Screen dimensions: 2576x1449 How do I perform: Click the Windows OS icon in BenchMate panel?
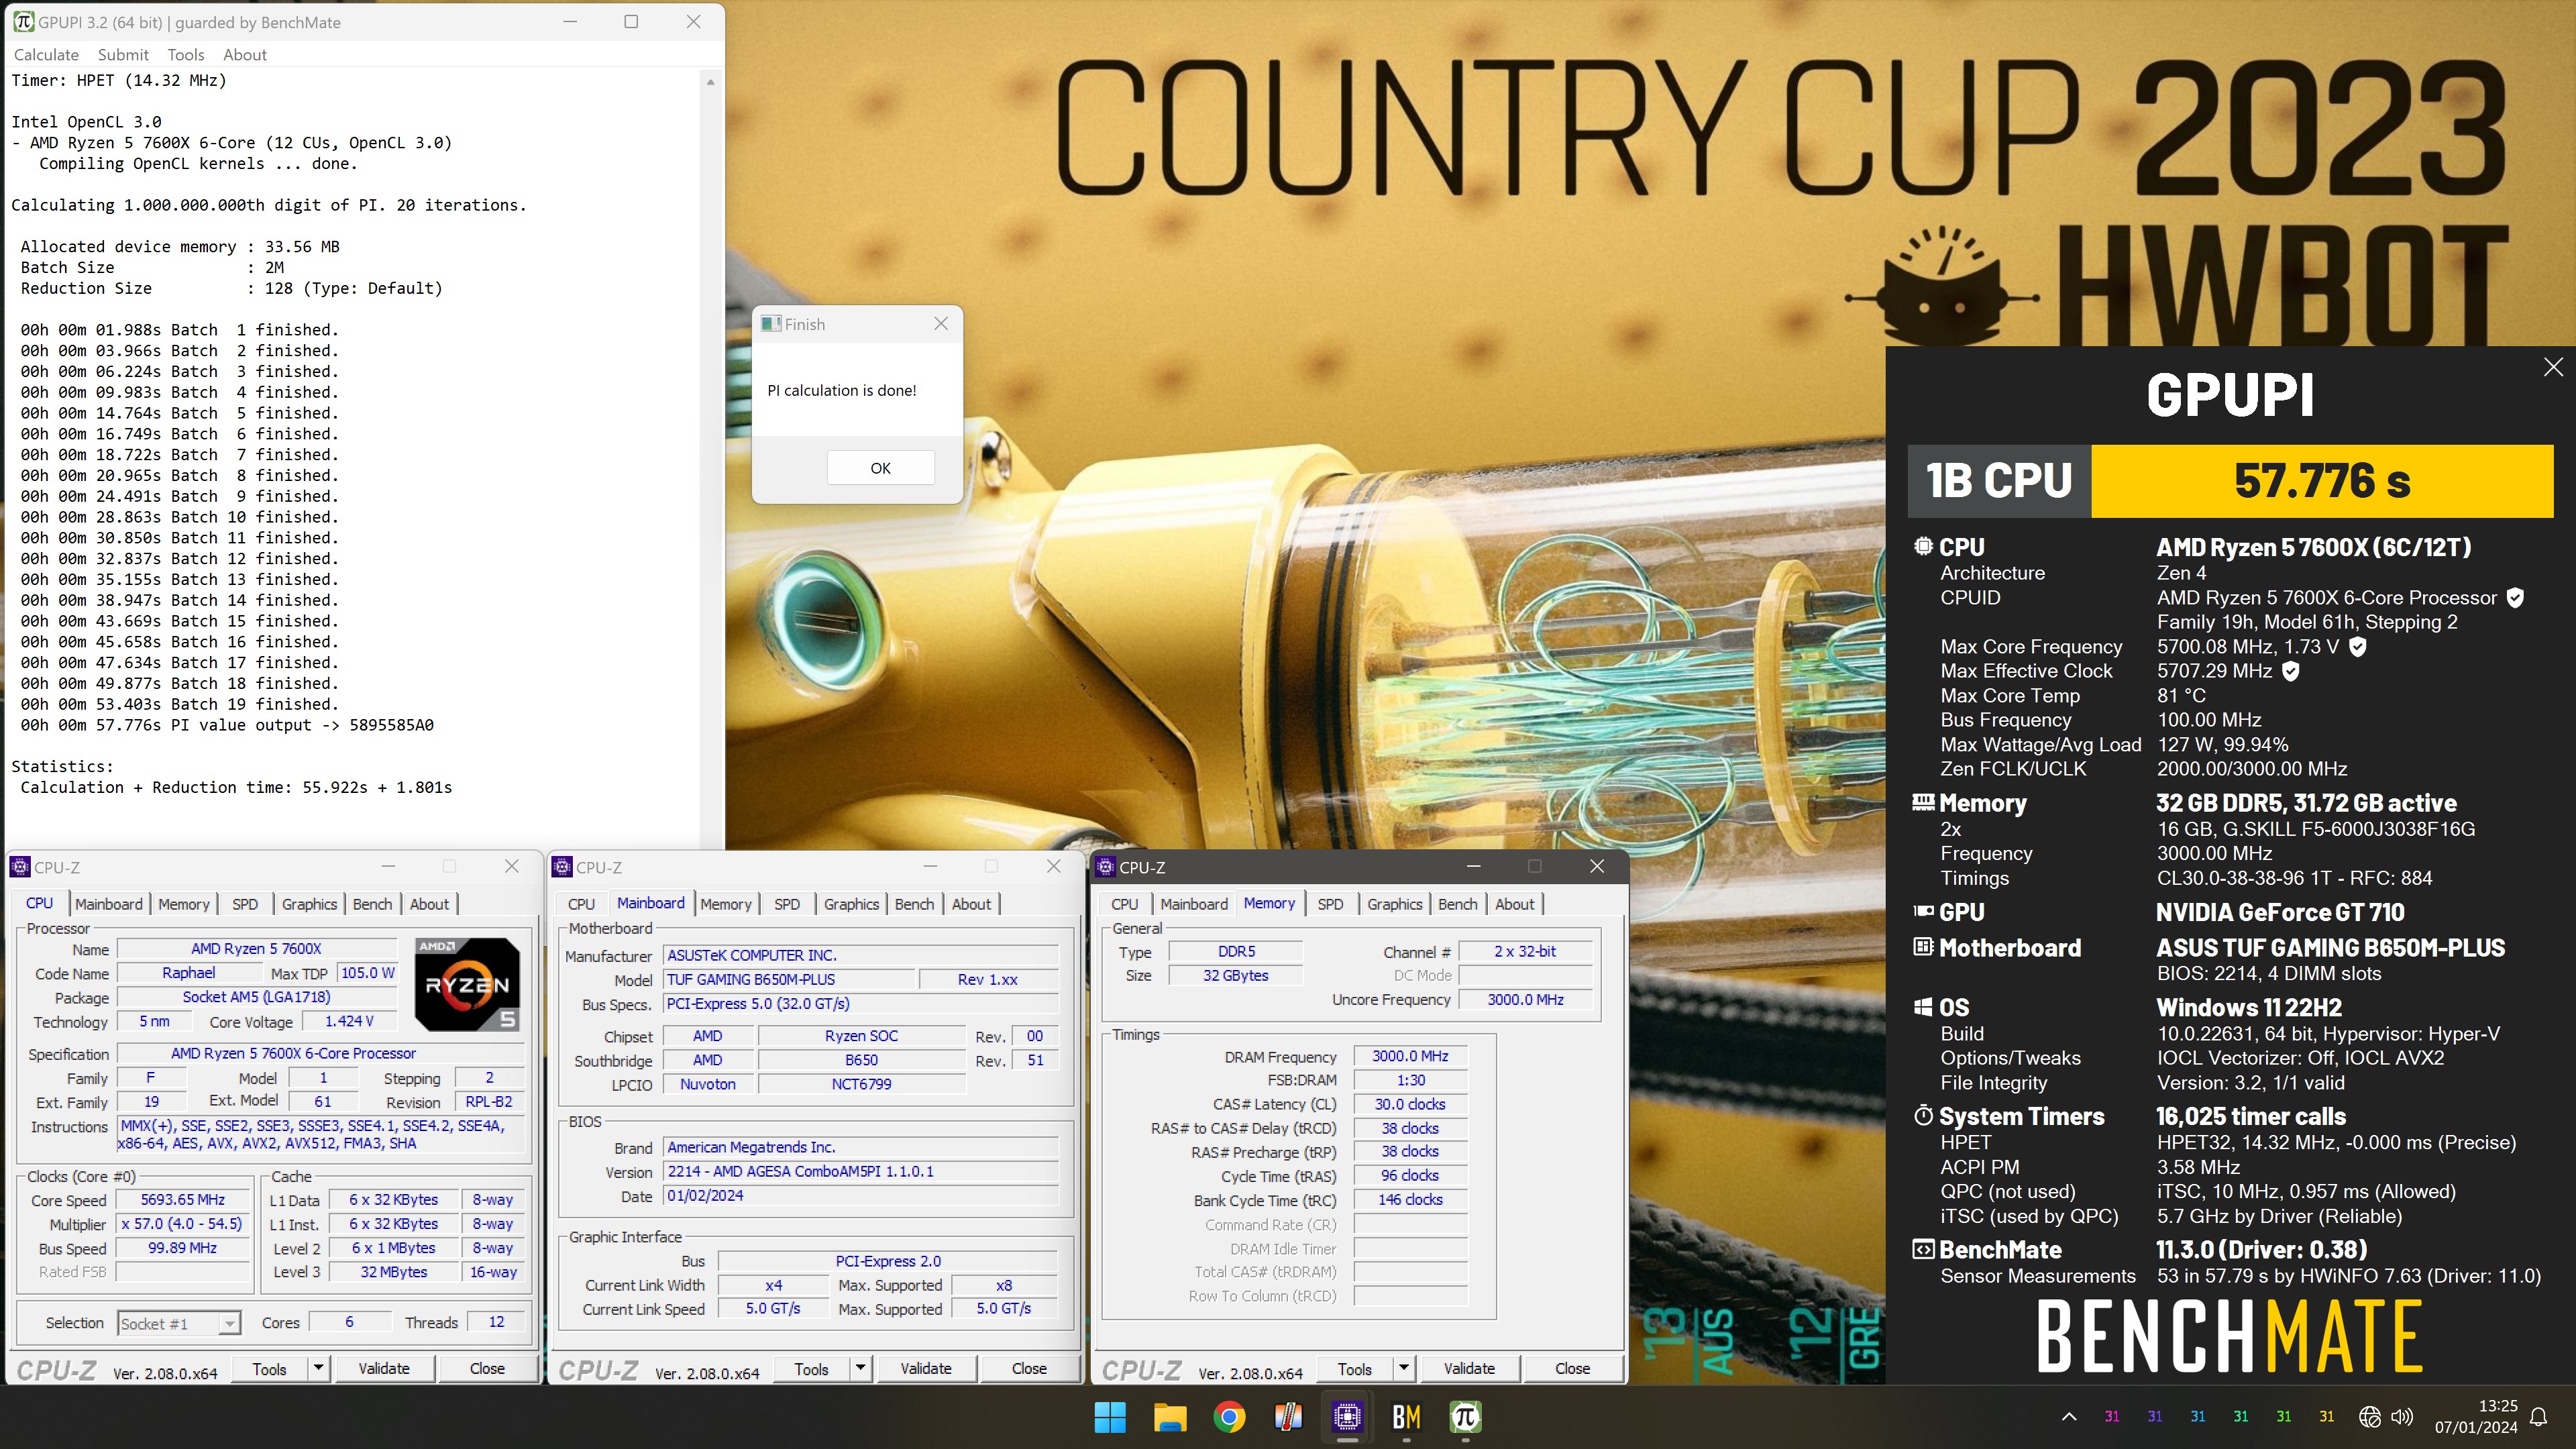point(1923,1007)
